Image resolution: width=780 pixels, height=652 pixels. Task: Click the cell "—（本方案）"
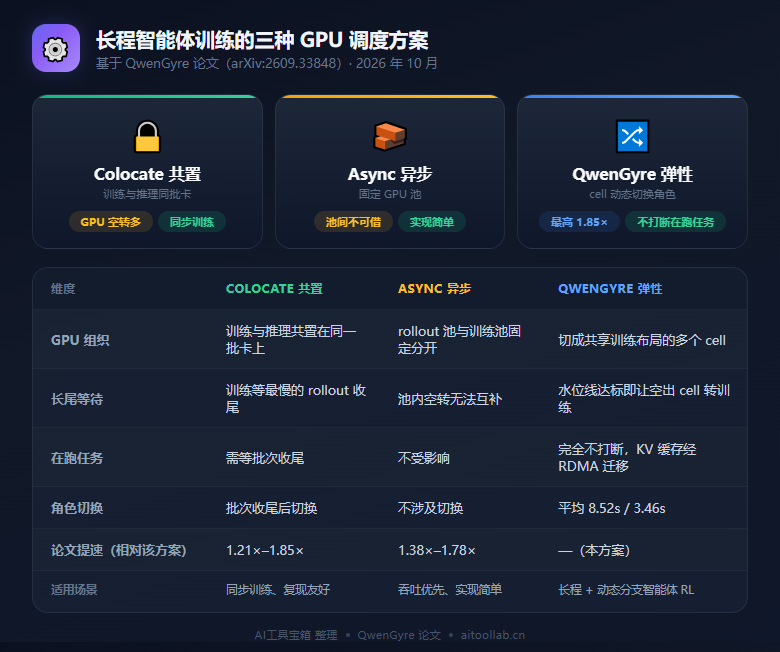click(x=594, y=550)
